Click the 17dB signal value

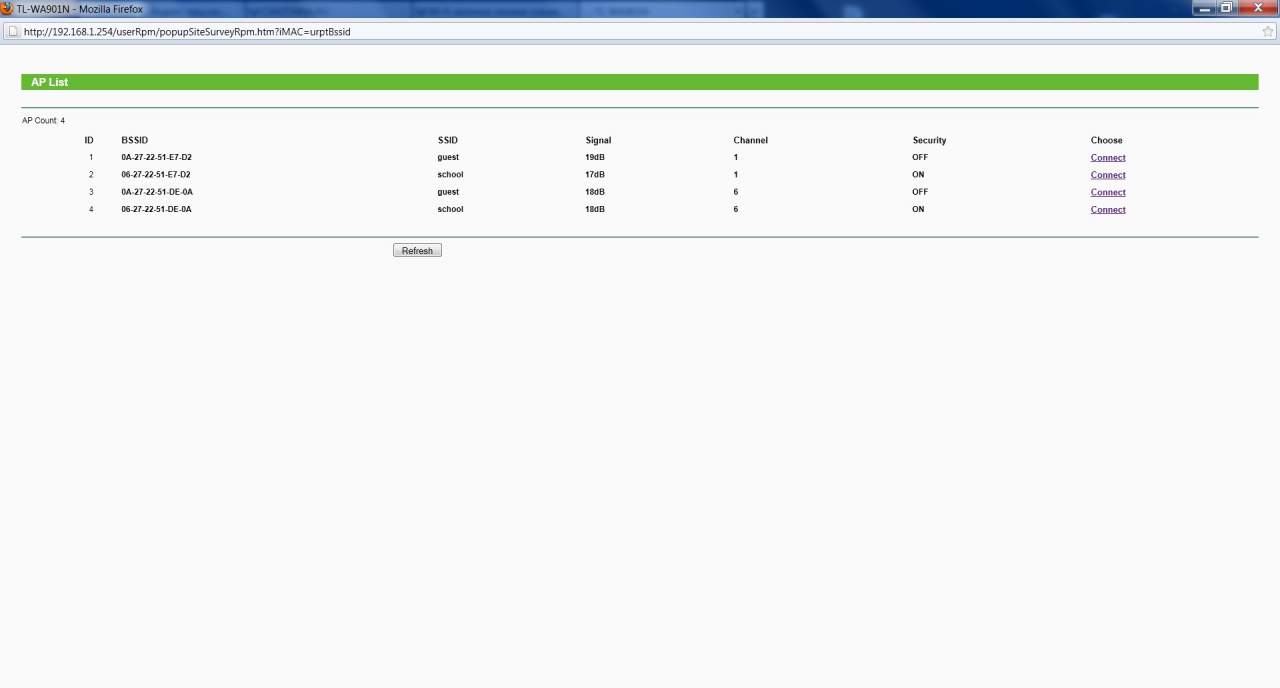(x=595, y=175)
